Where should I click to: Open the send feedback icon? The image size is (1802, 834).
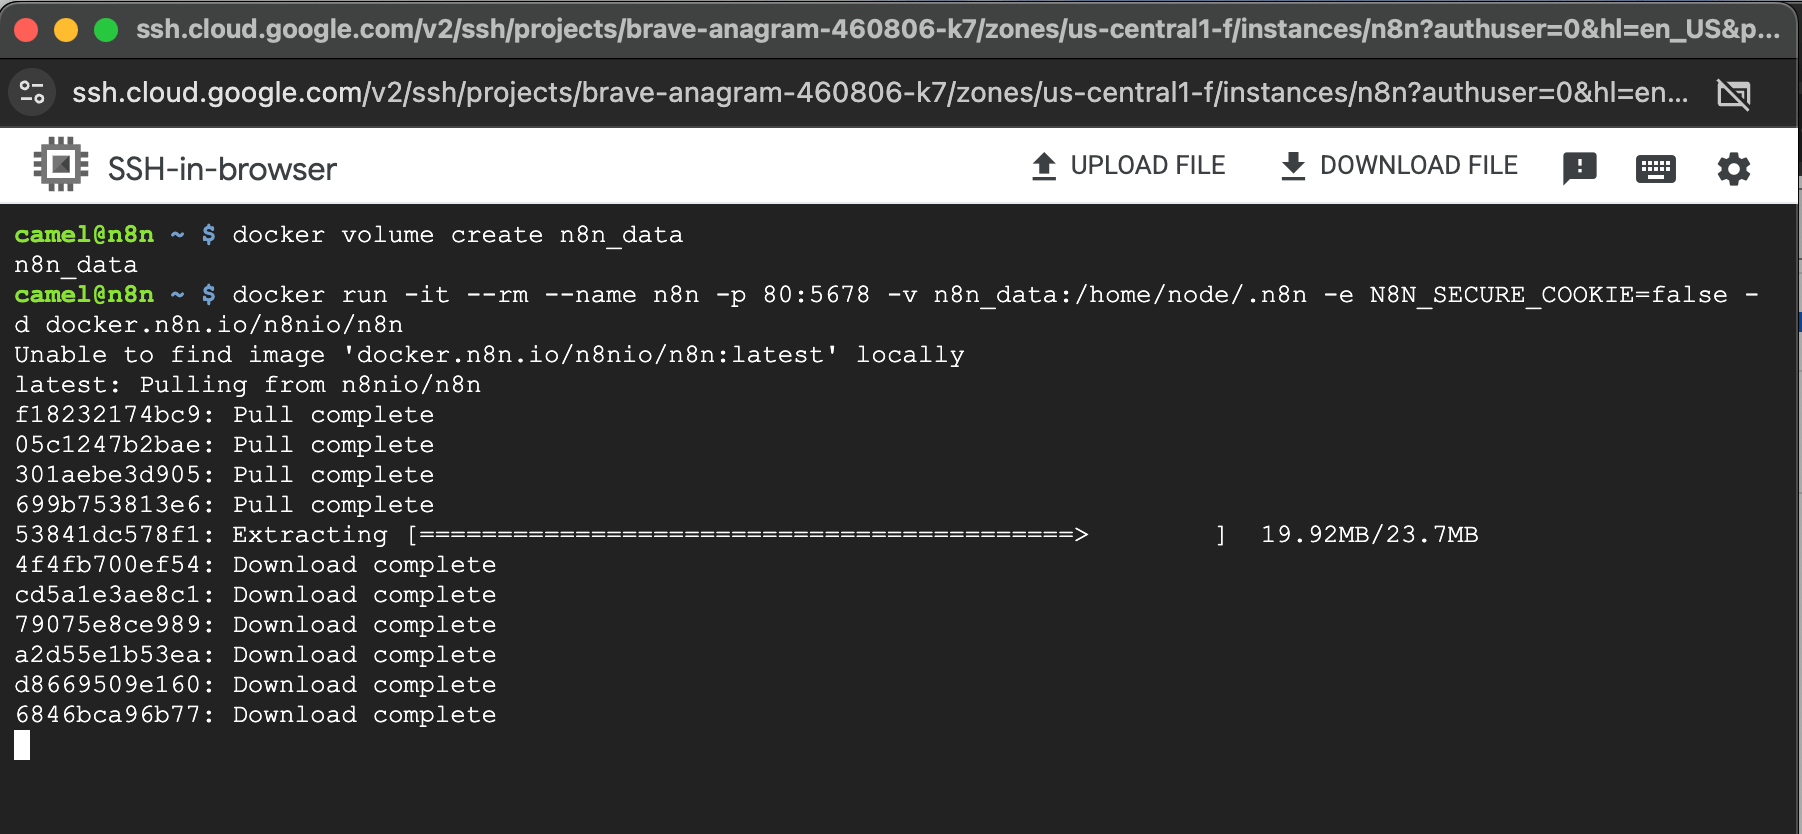(1579, 168)
